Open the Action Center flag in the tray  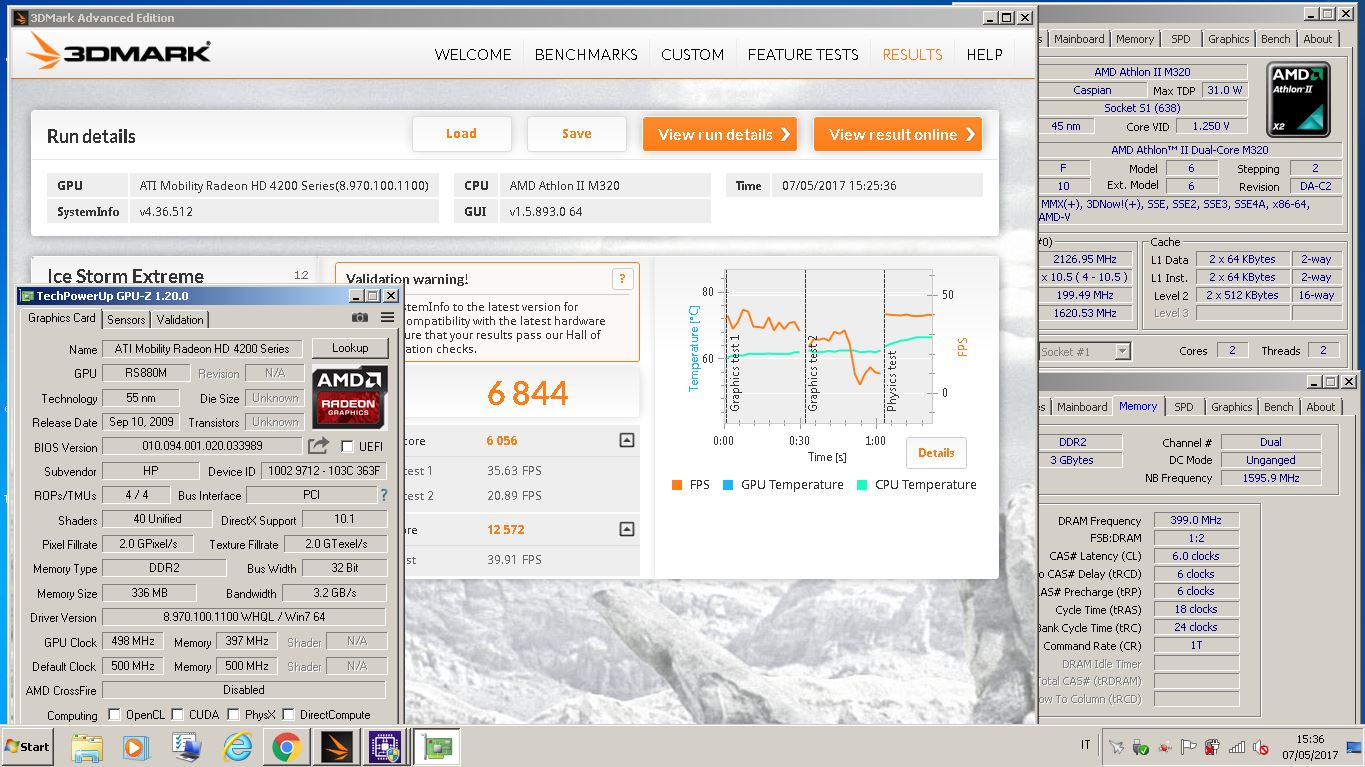[1188, 746]
